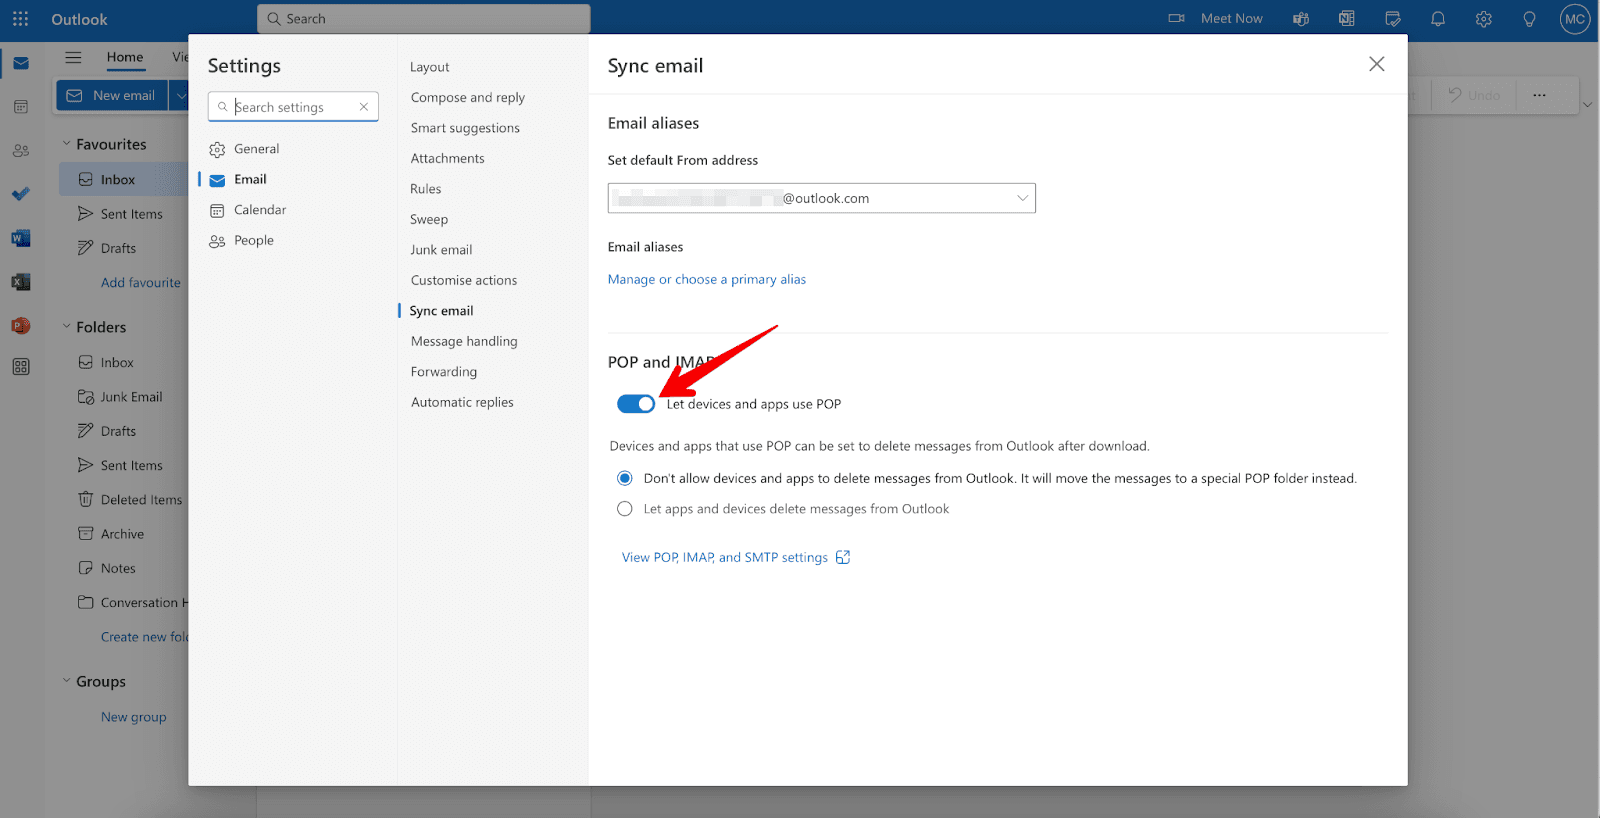
Task: Click the Meet Now video icon
Action: tap(1177, 19)
